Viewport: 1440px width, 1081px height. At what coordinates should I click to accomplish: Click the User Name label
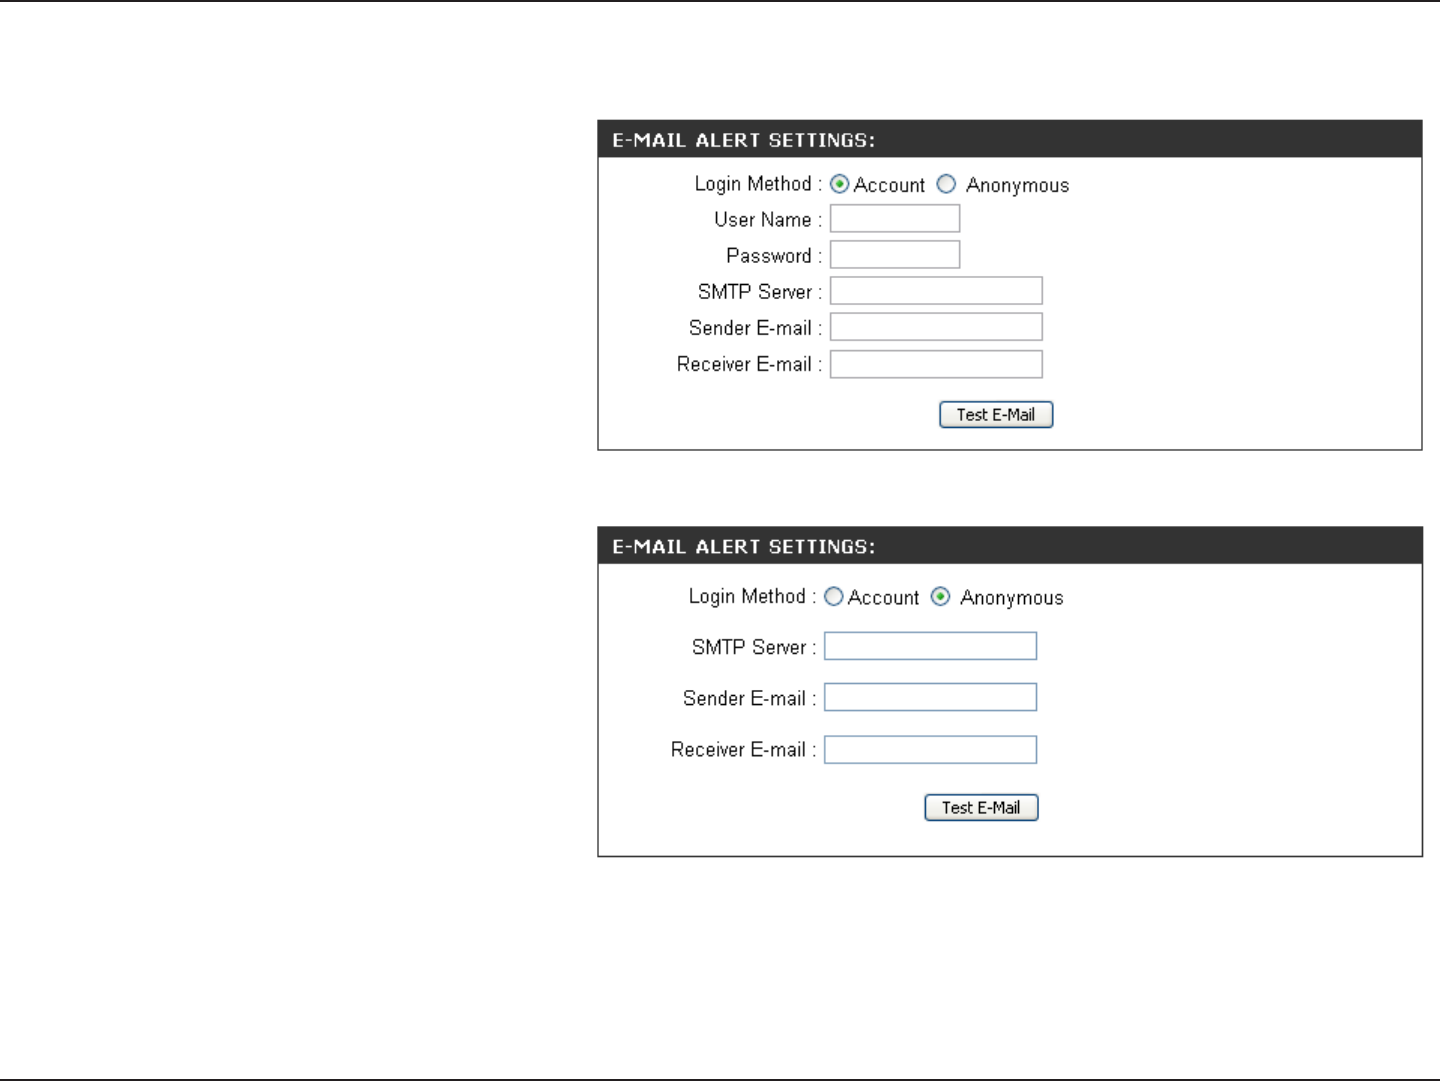coord(767,220)
